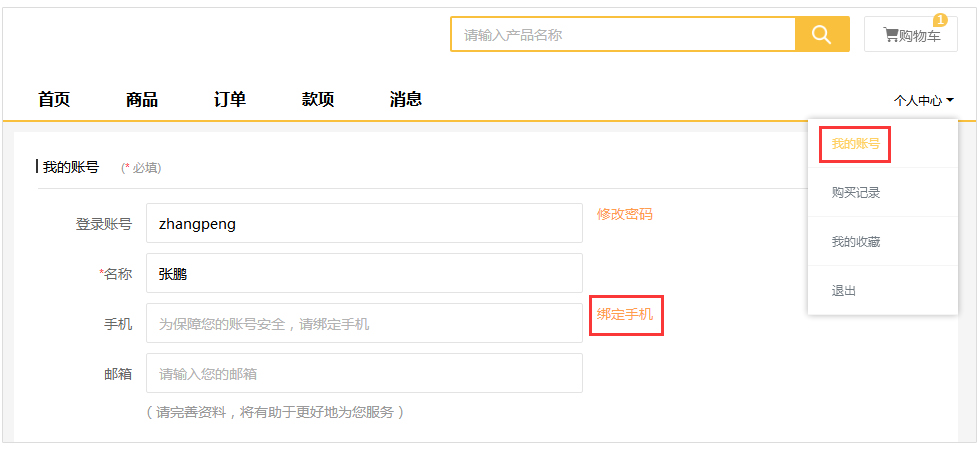Open 购买记录 purchase history

click(855, 192)
